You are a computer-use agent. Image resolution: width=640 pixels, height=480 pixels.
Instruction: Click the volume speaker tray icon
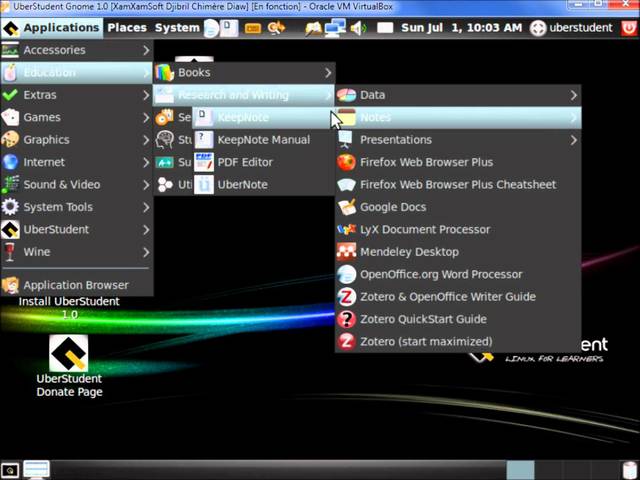[359, 28]
